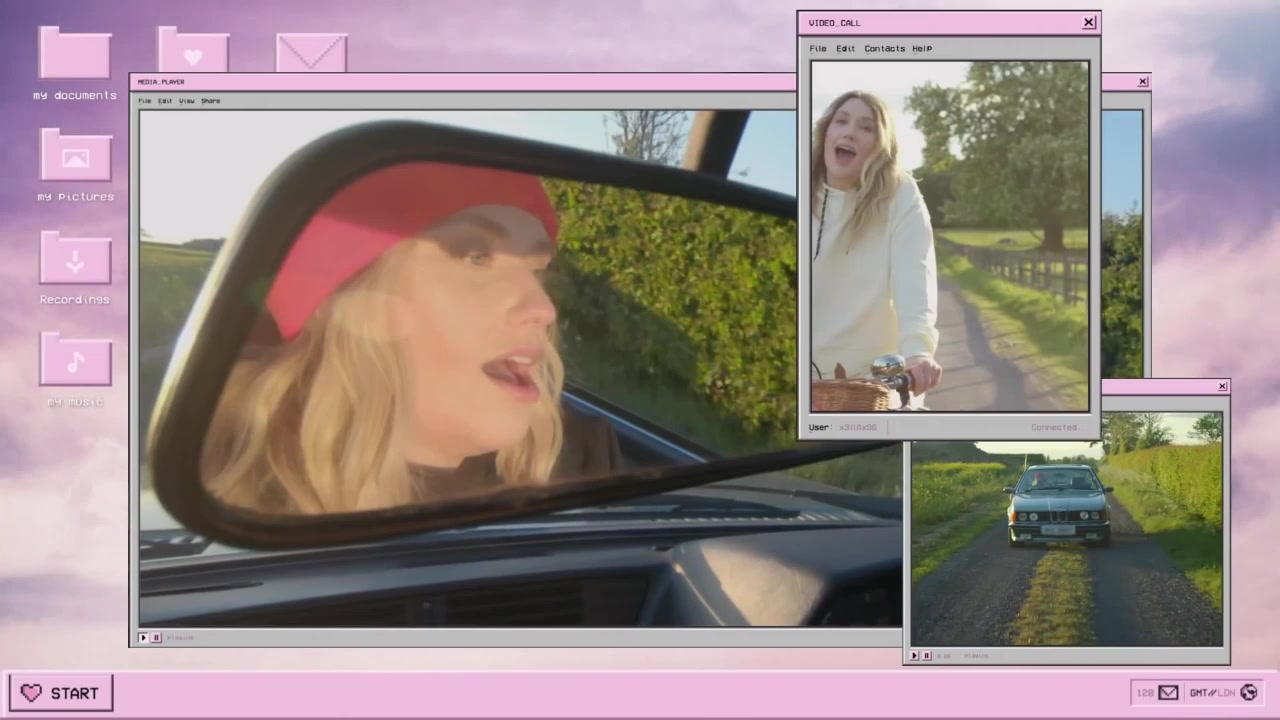Open Edit menu in Media Player

point(165,101)
